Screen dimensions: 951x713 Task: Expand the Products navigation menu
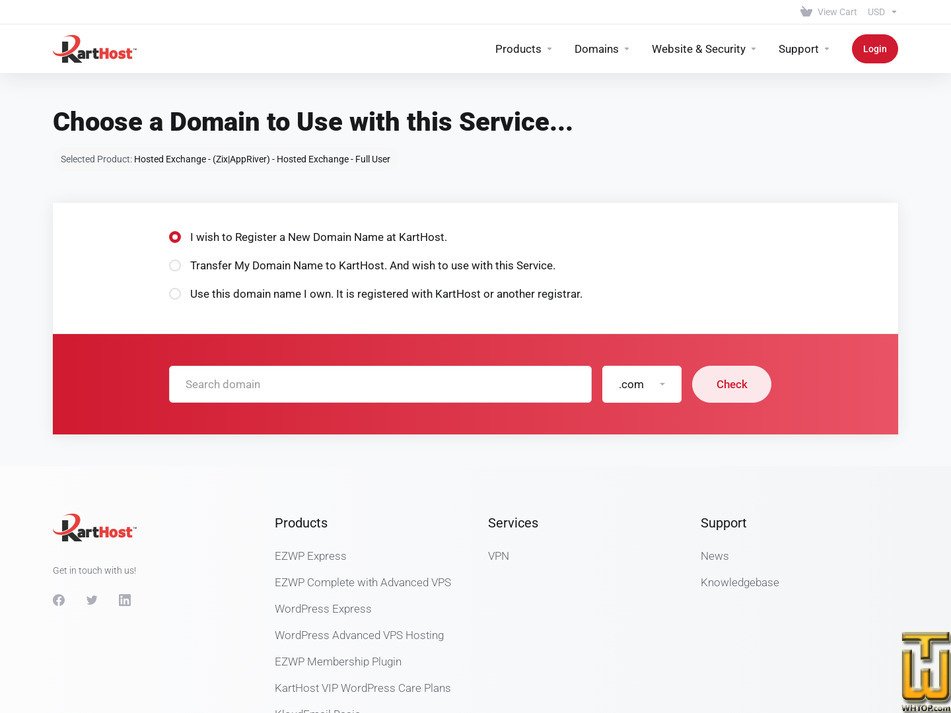pos(523,49)
